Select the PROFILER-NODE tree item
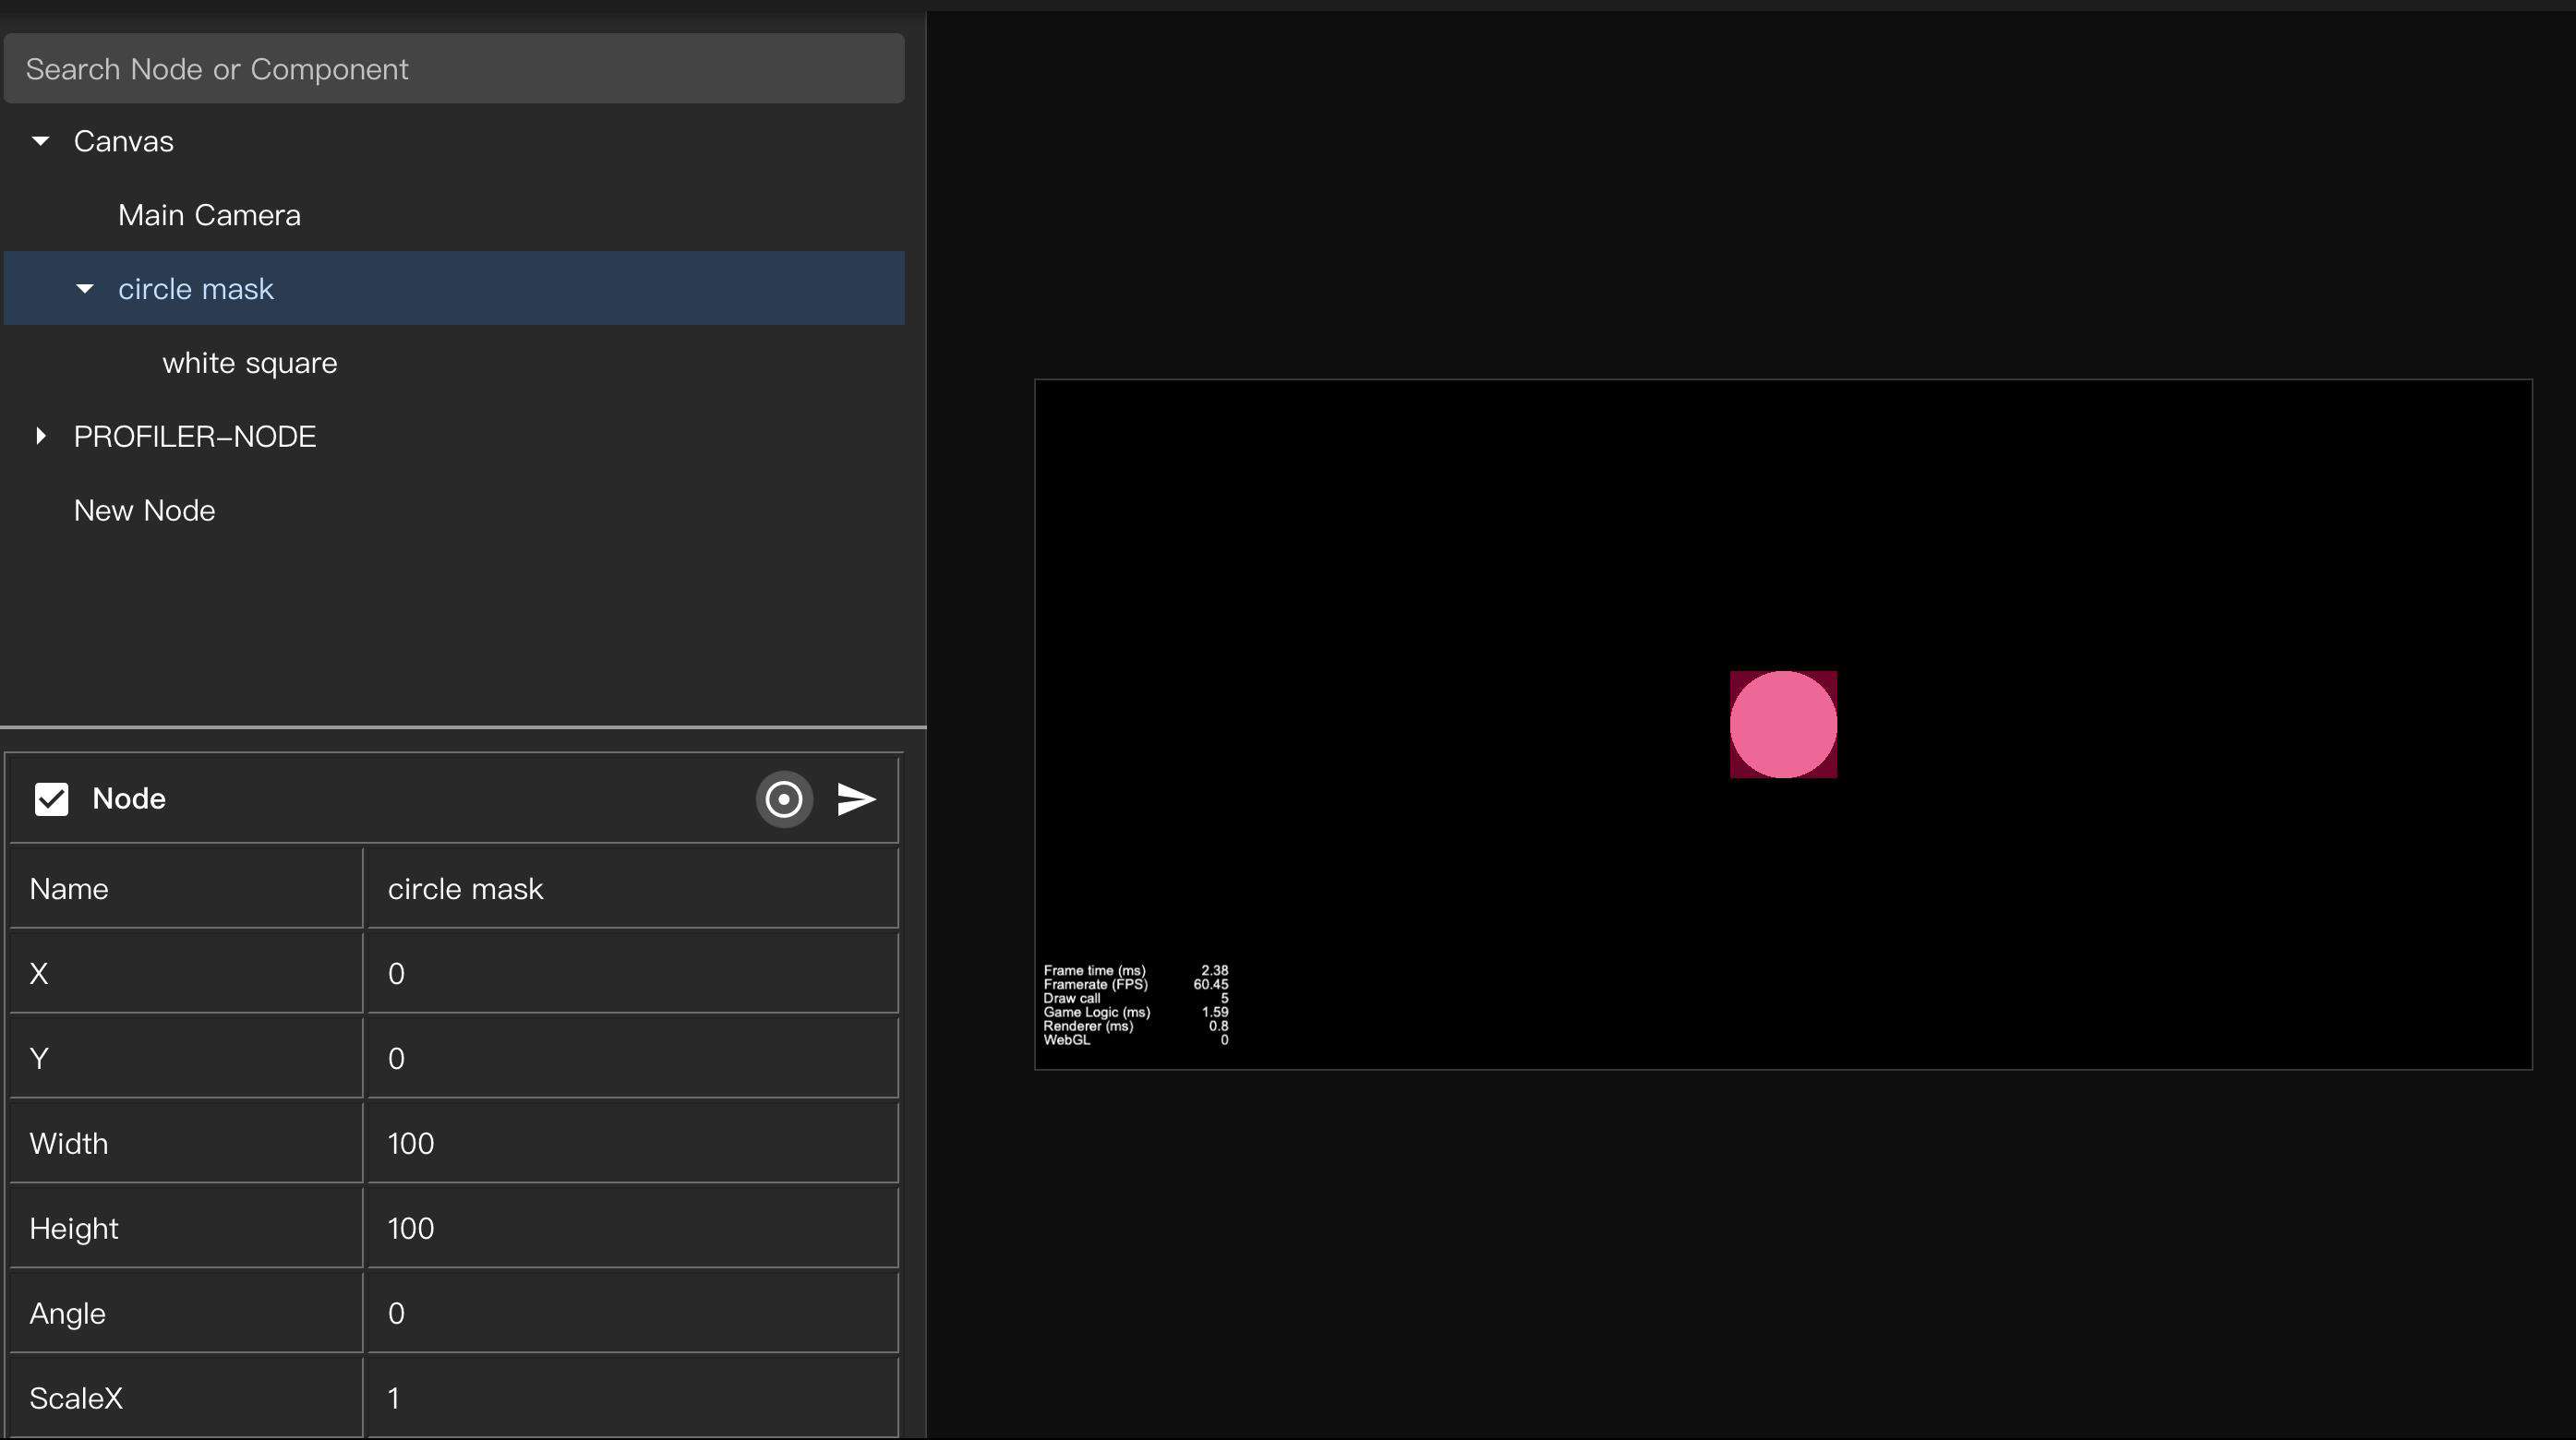This screenshot has height=1440, width=2576. pyautogui.click(x=195, y=437)
